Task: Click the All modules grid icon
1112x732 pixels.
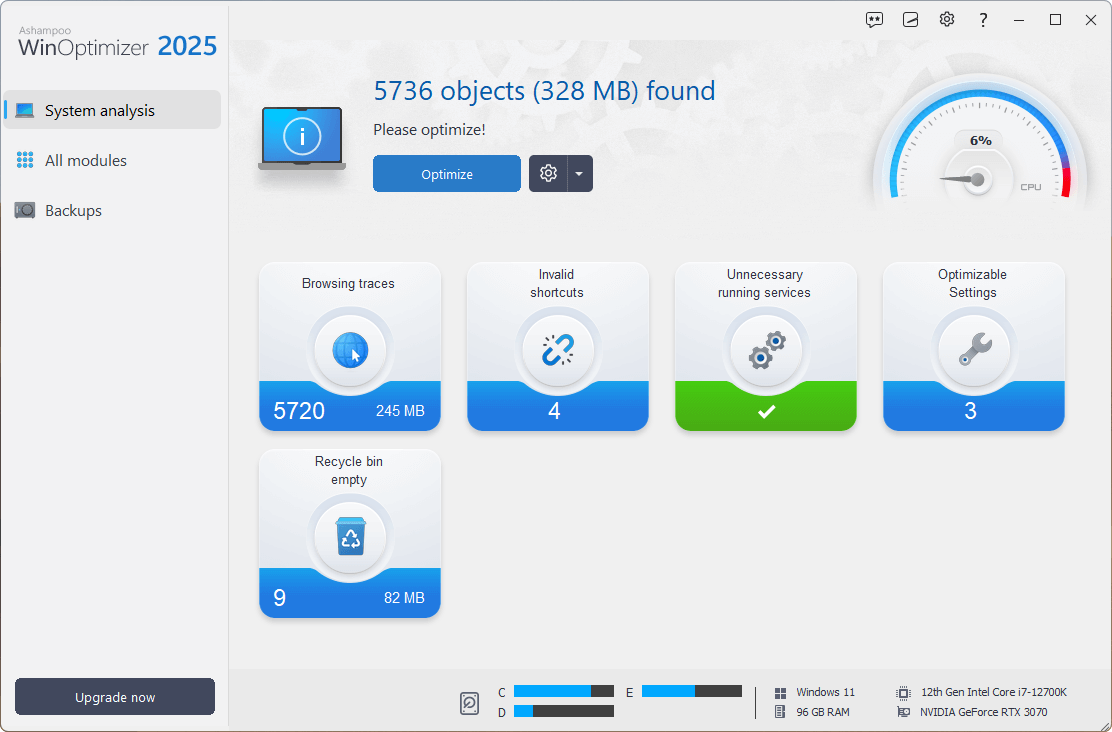Action: [24, 160]
